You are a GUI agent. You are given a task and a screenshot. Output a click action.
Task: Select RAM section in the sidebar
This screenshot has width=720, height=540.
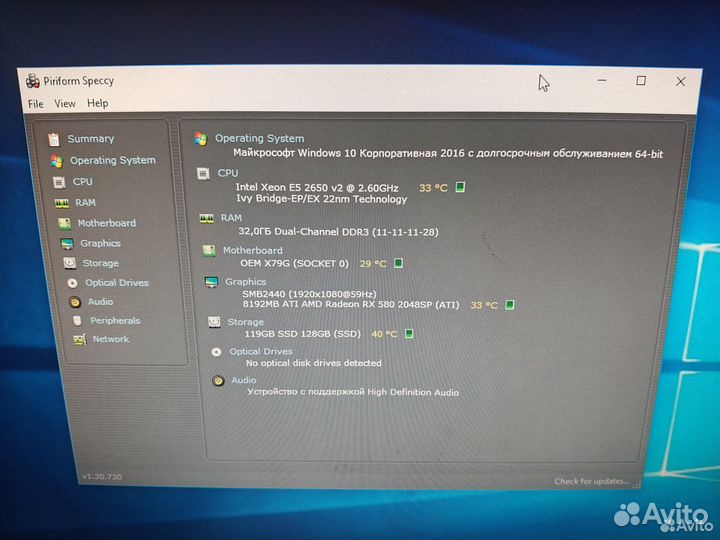(x=85, y=202)
